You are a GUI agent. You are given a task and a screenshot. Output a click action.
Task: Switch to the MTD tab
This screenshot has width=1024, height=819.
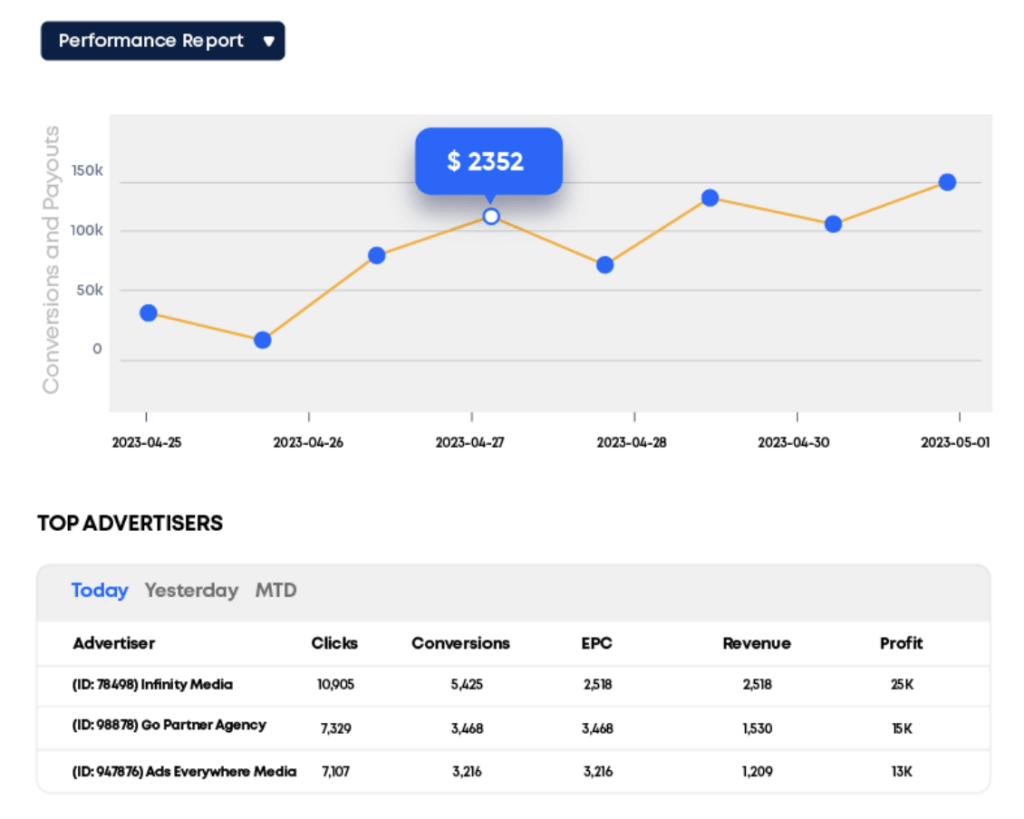click(x=277, y=591)
